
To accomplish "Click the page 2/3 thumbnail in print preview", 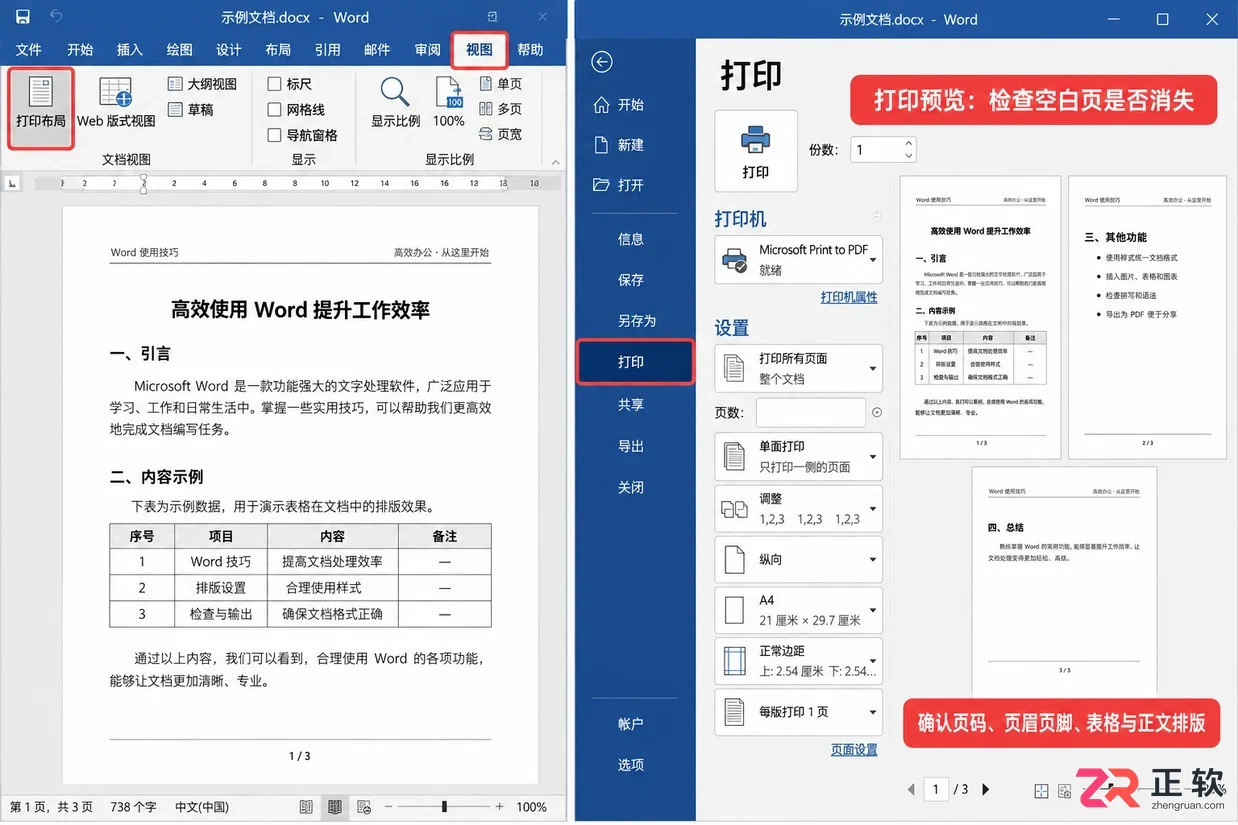I will (1147, 318).
